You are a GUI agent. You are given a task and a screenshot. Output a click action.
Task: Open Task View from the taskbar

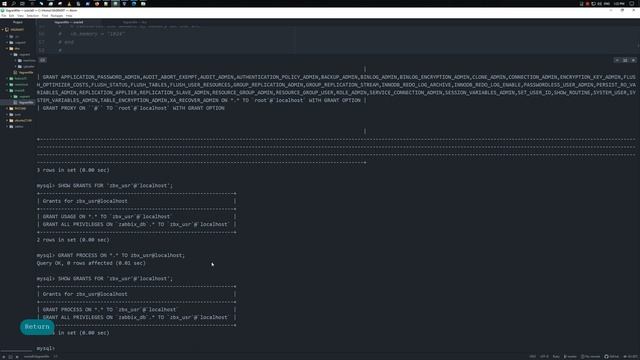(x=22, y=3)
